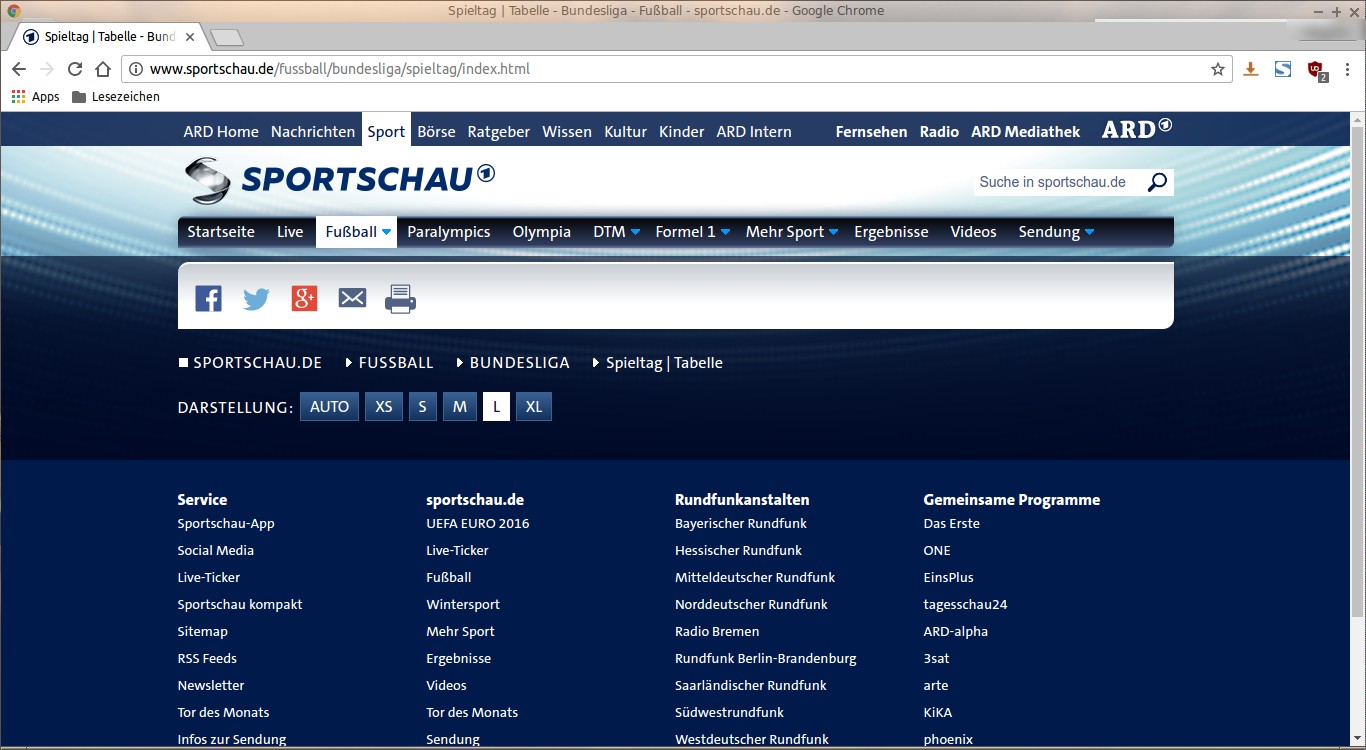Go to the browser home page
The width and height of the screenshot is (1366, 750).
[x=102, y=69]
